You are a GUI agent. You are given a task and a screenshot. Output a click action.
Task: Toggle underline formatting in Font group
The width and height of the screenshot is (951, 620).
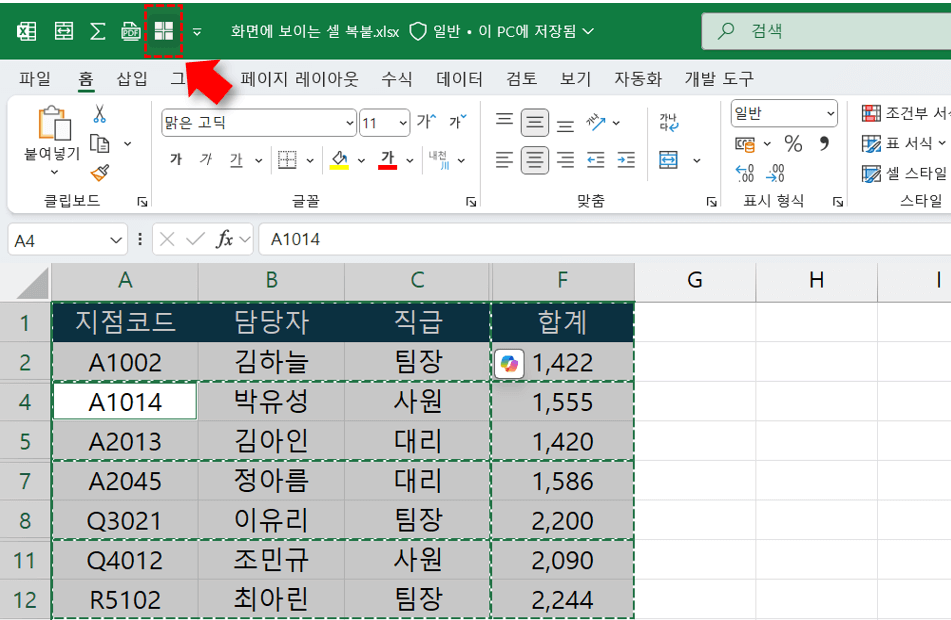[236, 160]
